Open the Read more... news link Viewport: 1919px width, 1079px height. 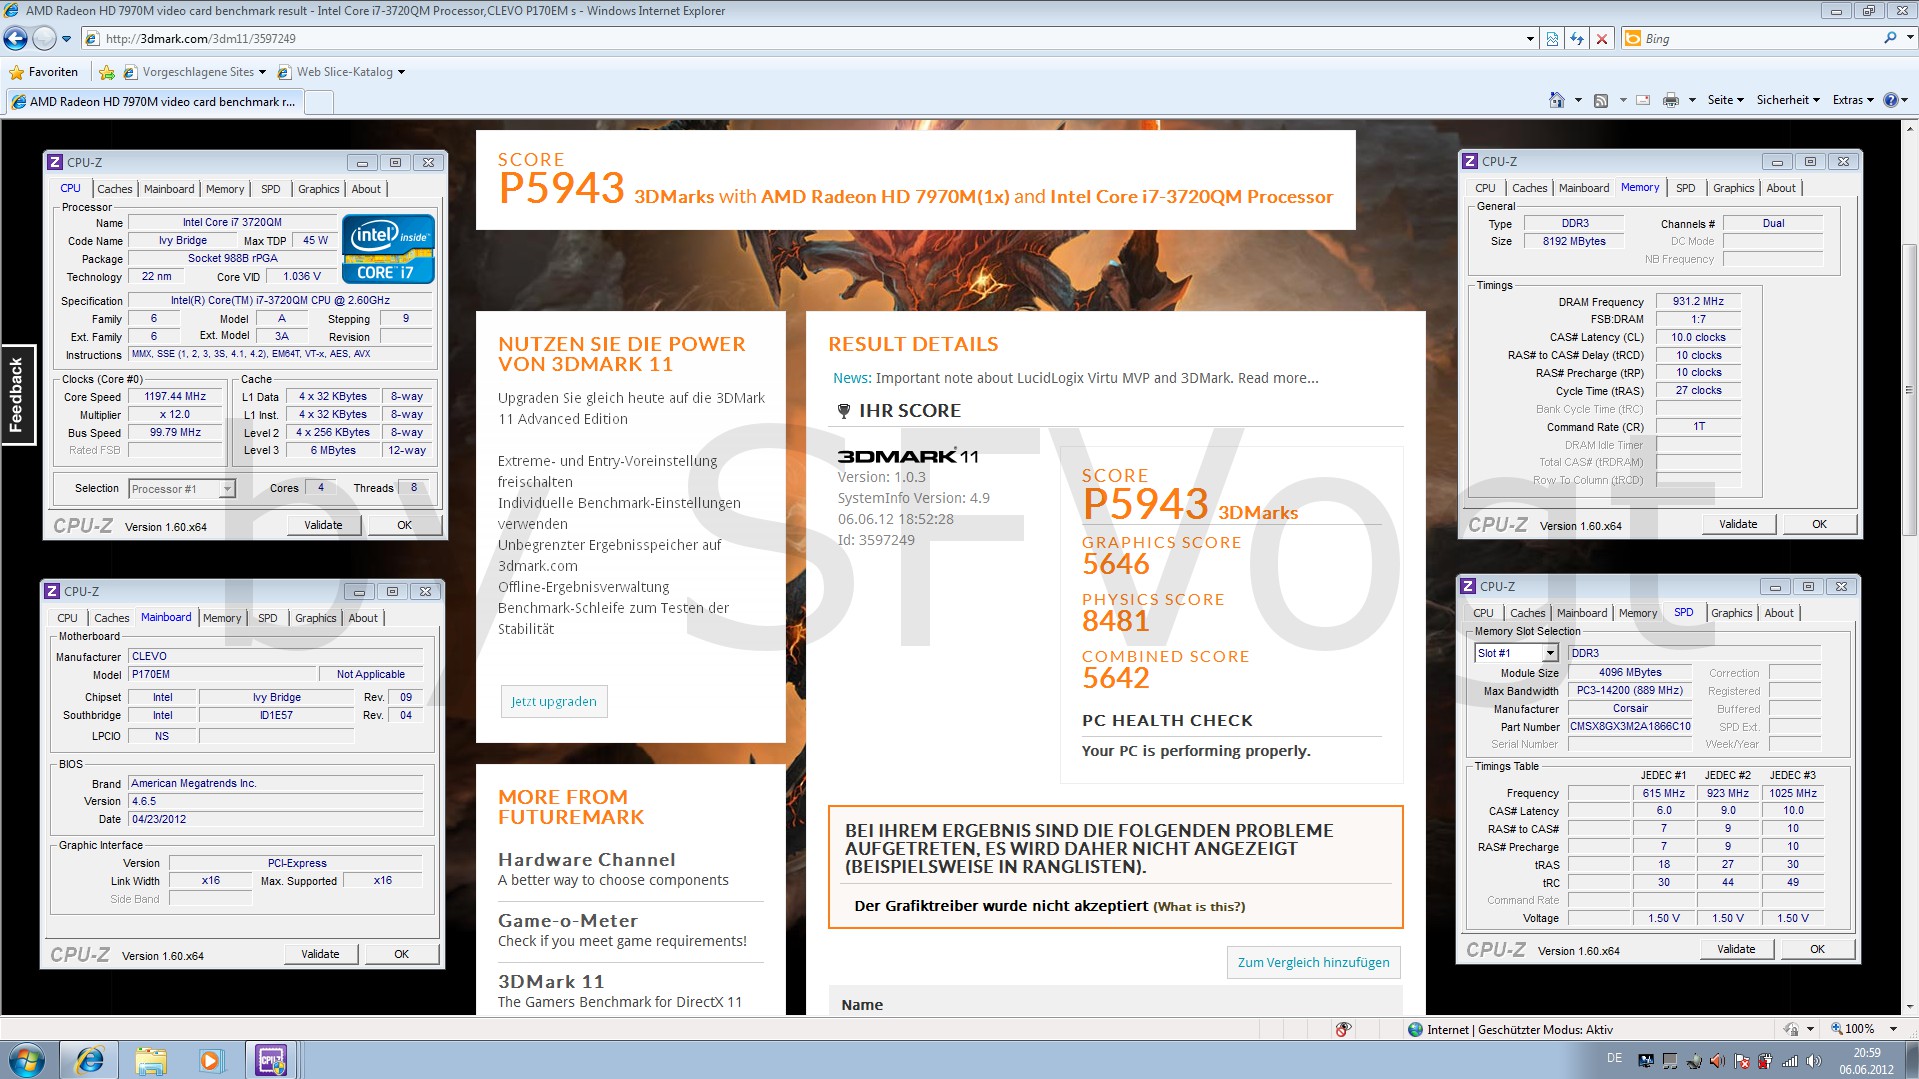(1278, 378)
